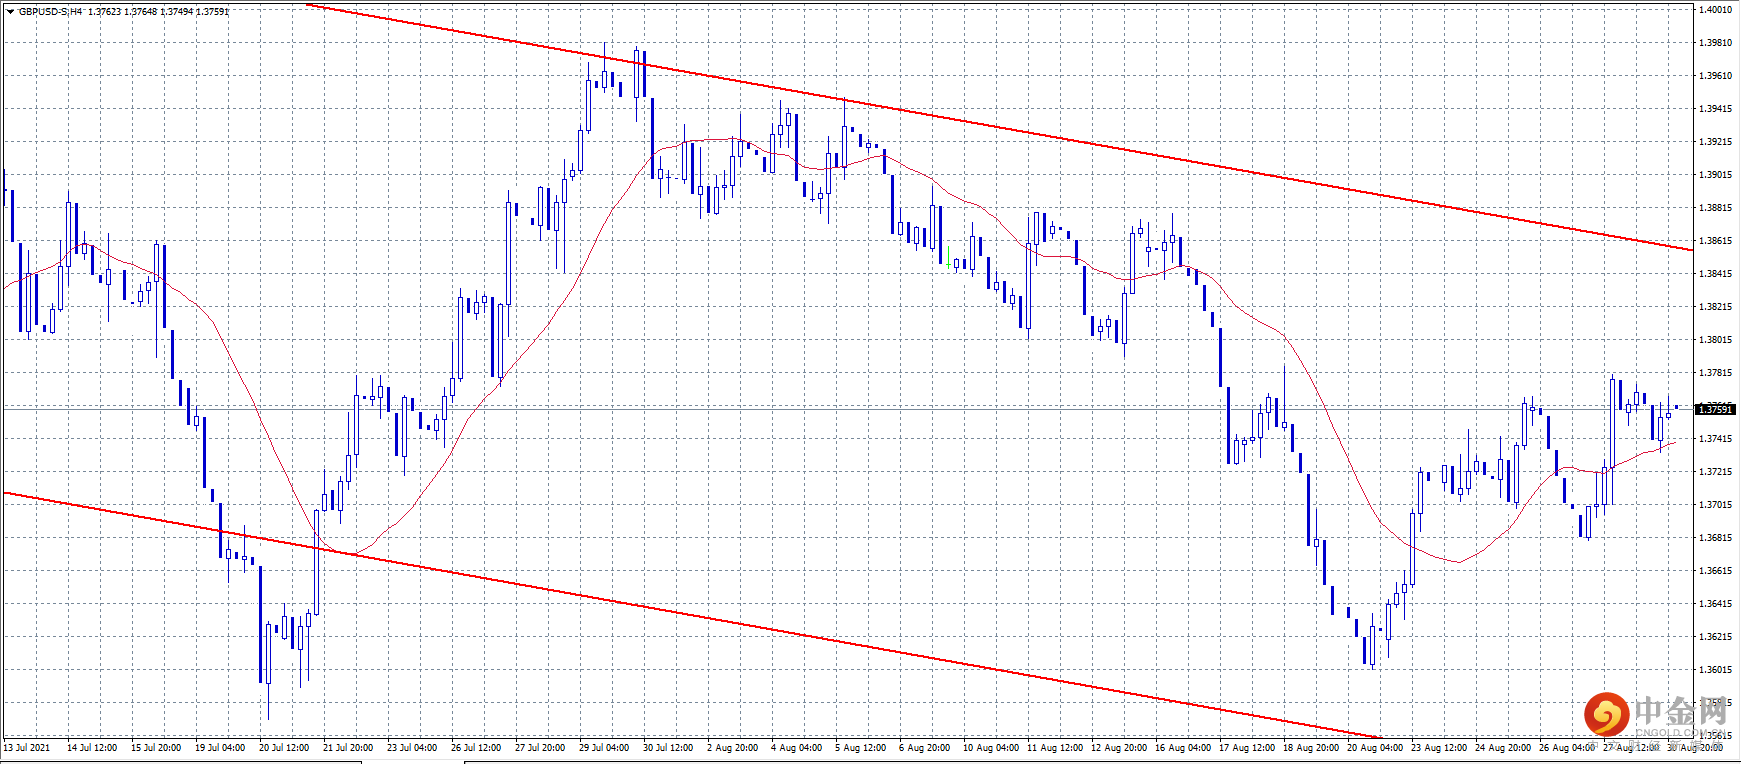Screen dimensions: 1741x764
Task: Click the 1.39015 price axis label
Action: (x=1715, y=175)
